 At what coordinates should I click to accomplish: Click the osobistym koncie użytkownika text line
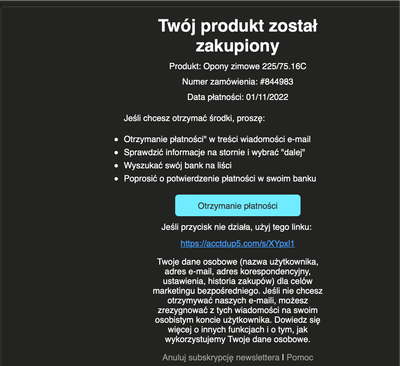pos(237,320)
